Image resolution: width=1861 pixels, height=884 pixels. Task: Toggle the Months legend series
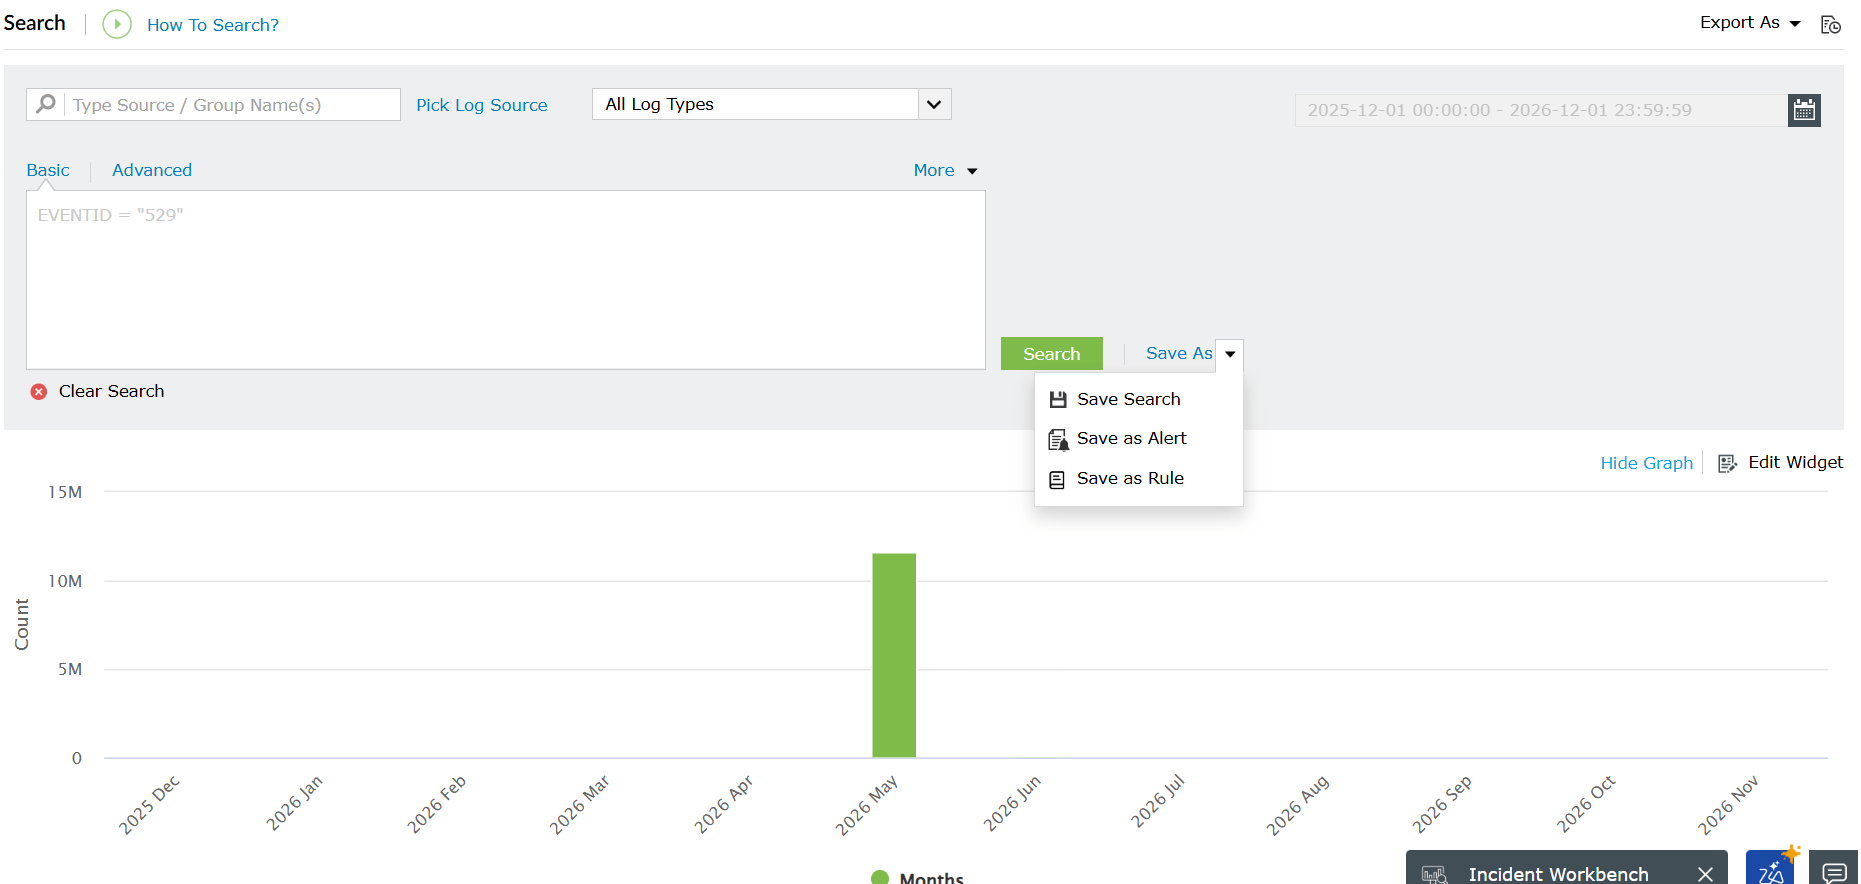click(918, 878)
